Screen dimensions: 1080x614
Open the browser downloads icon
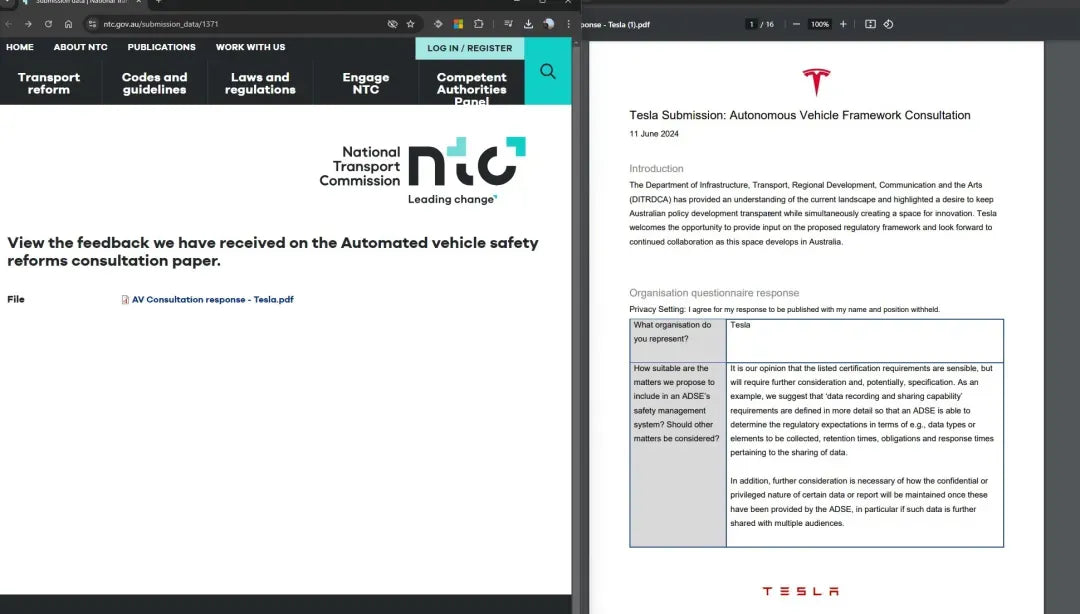528,24
